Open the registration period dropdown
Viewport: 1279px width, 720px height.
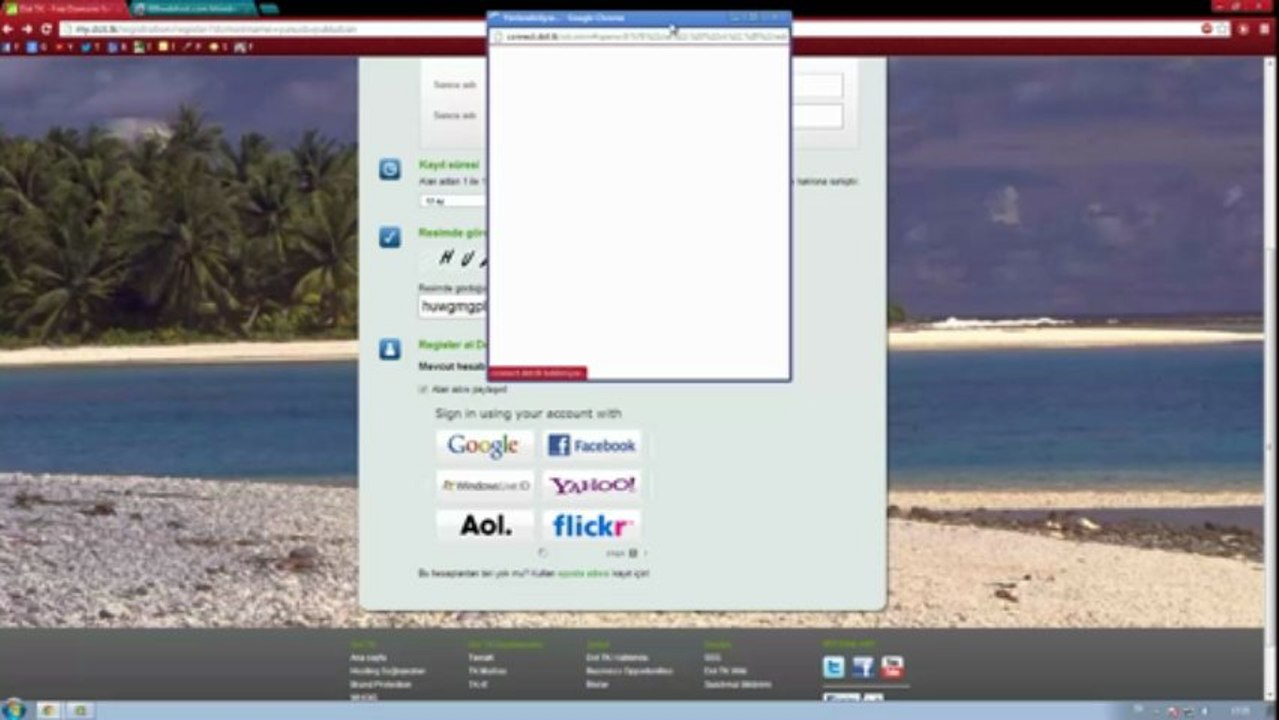pyautogui.click(x=453, y=201)
